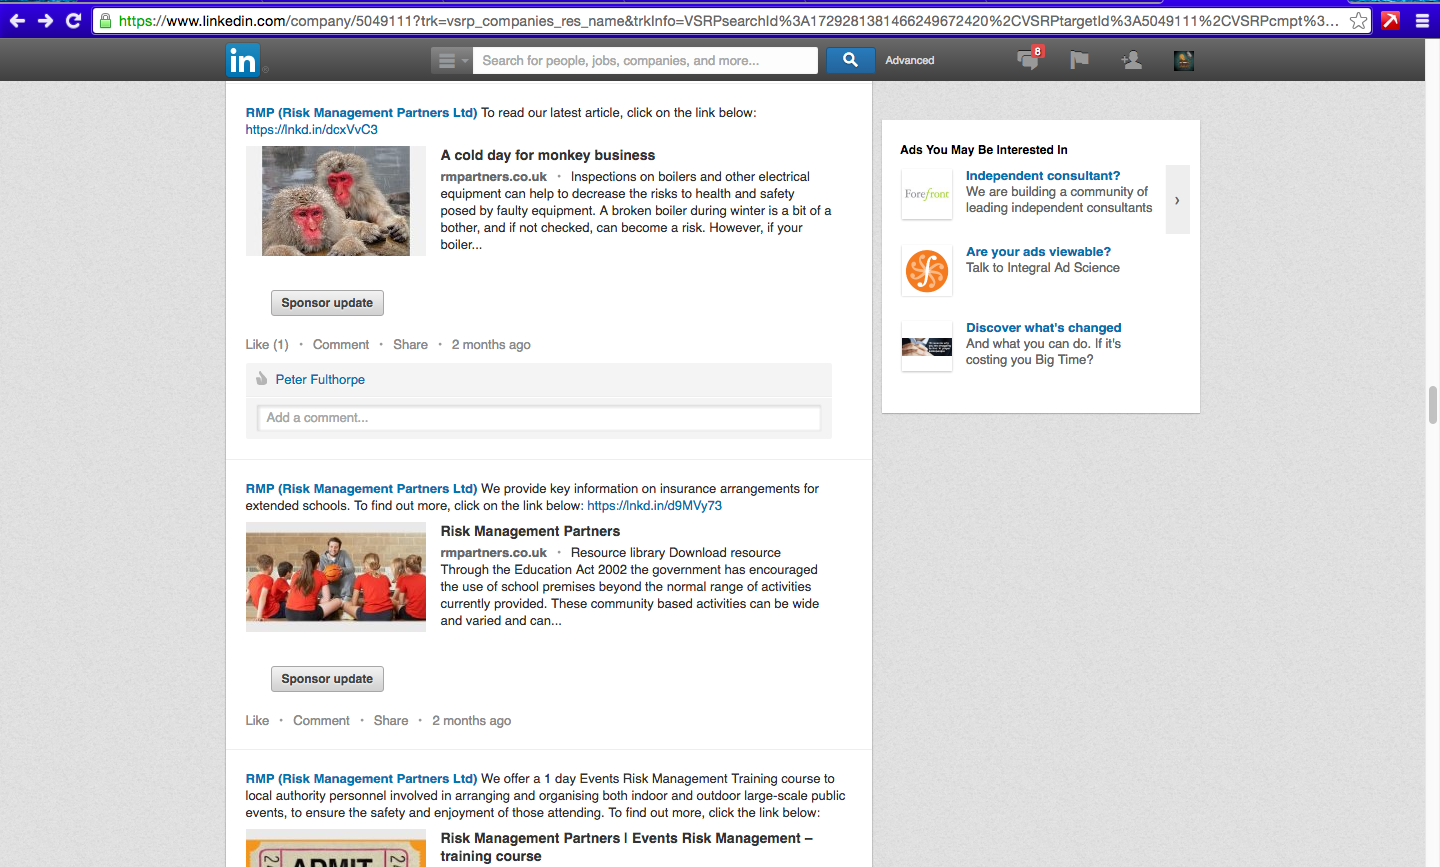The image size is (1440, 867).
Task: Open Peter Fulthorpe's profile
Action: pyautogui.click(x=320, y=380)
